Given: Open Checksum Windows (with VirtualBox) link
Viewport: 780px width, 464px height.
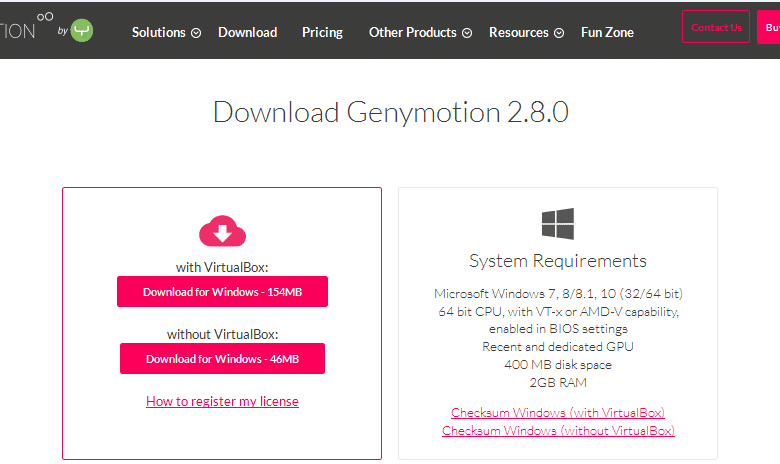Looking at the screenshot, I should tap(558, 413).
